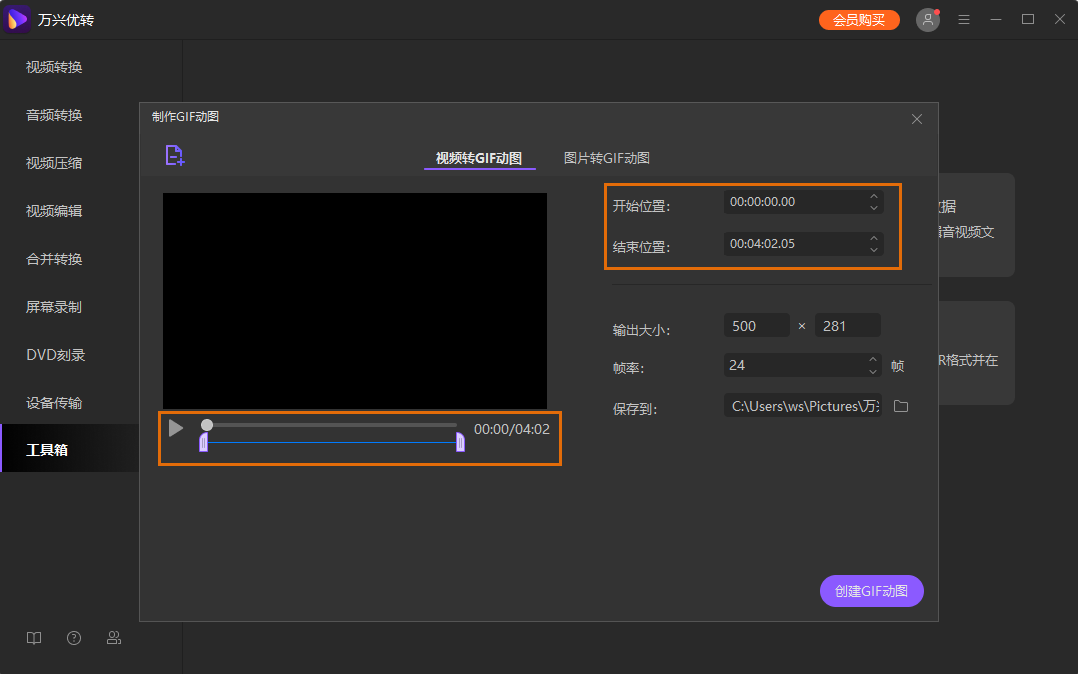Open the folder browse icon next to save path
Screen dimensions: 1078x674
(x=900, y=406)
